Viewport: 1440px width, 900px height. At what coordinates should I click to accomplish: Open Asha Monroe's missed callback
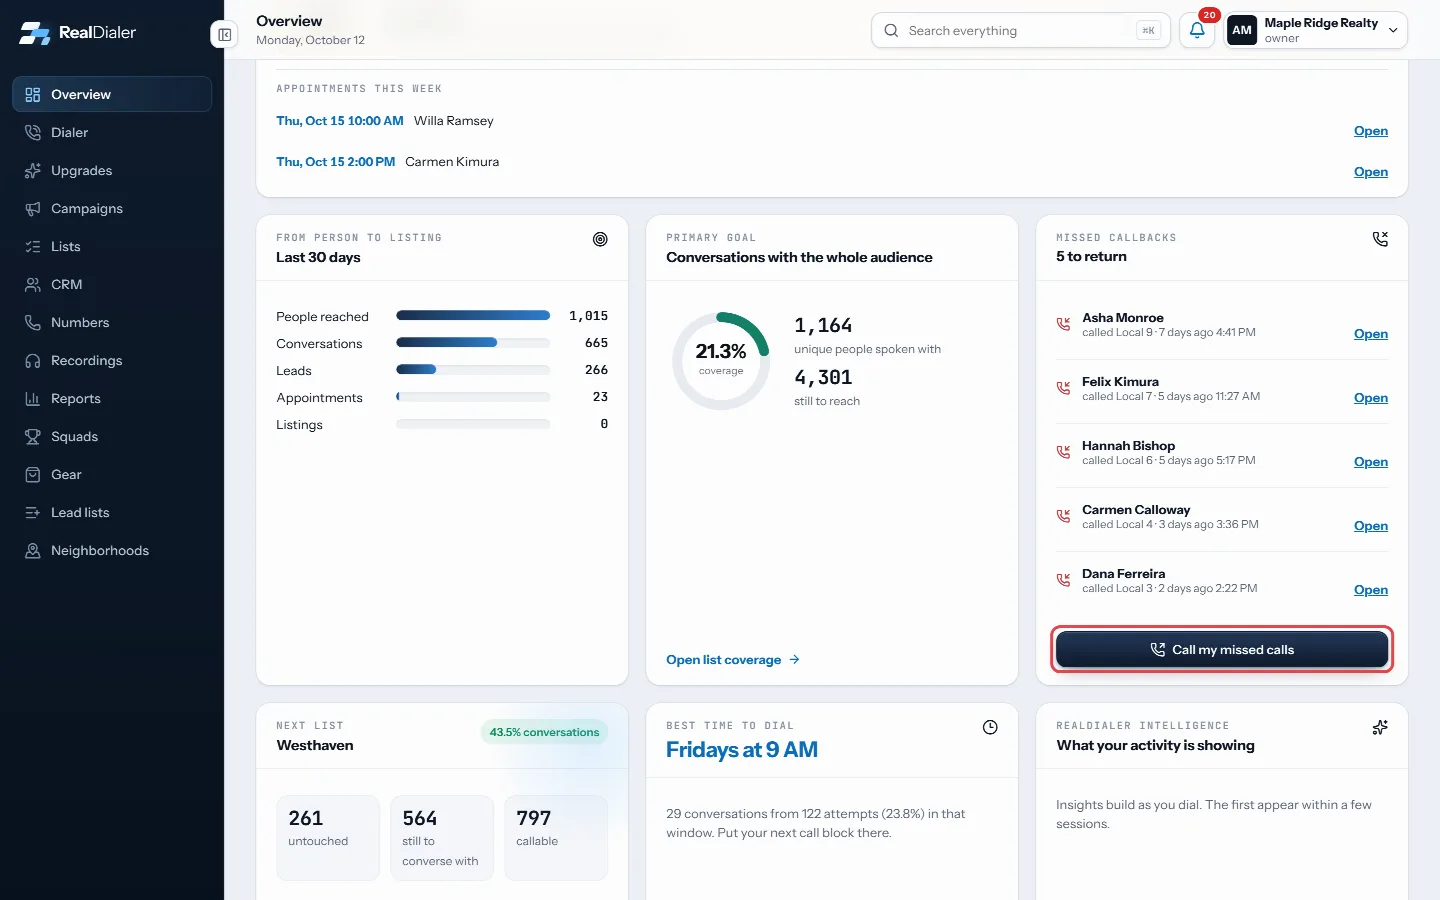pyautogui.click(x=1371, y=334)
